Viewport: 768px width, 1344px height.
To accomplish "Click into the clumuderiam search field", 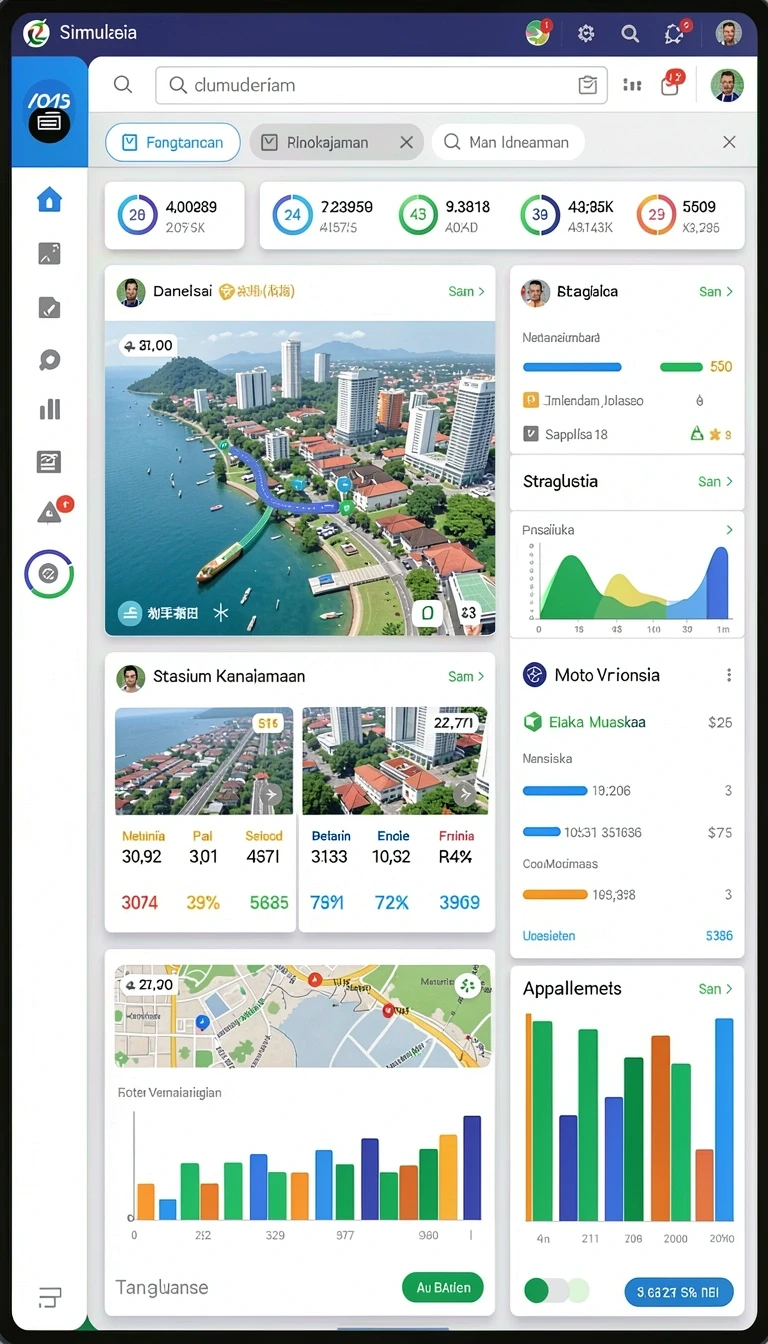I will (381, 86).
